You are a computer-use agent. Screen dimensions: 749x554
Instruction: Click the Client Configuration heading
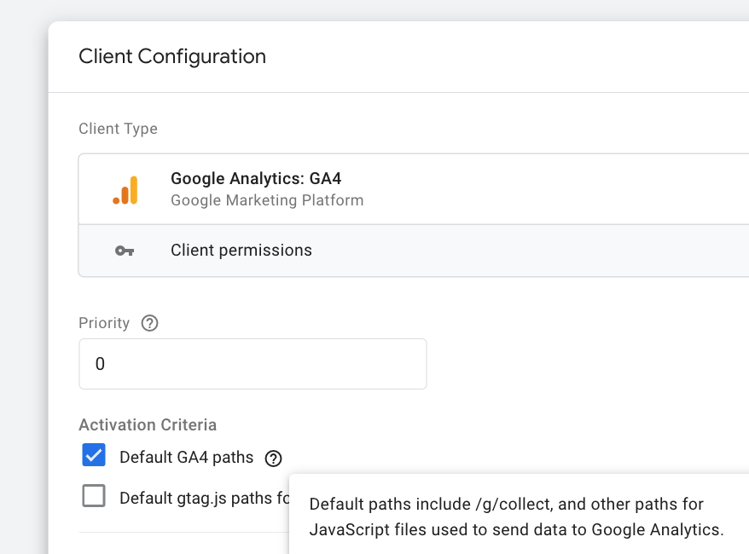(172, 56)
